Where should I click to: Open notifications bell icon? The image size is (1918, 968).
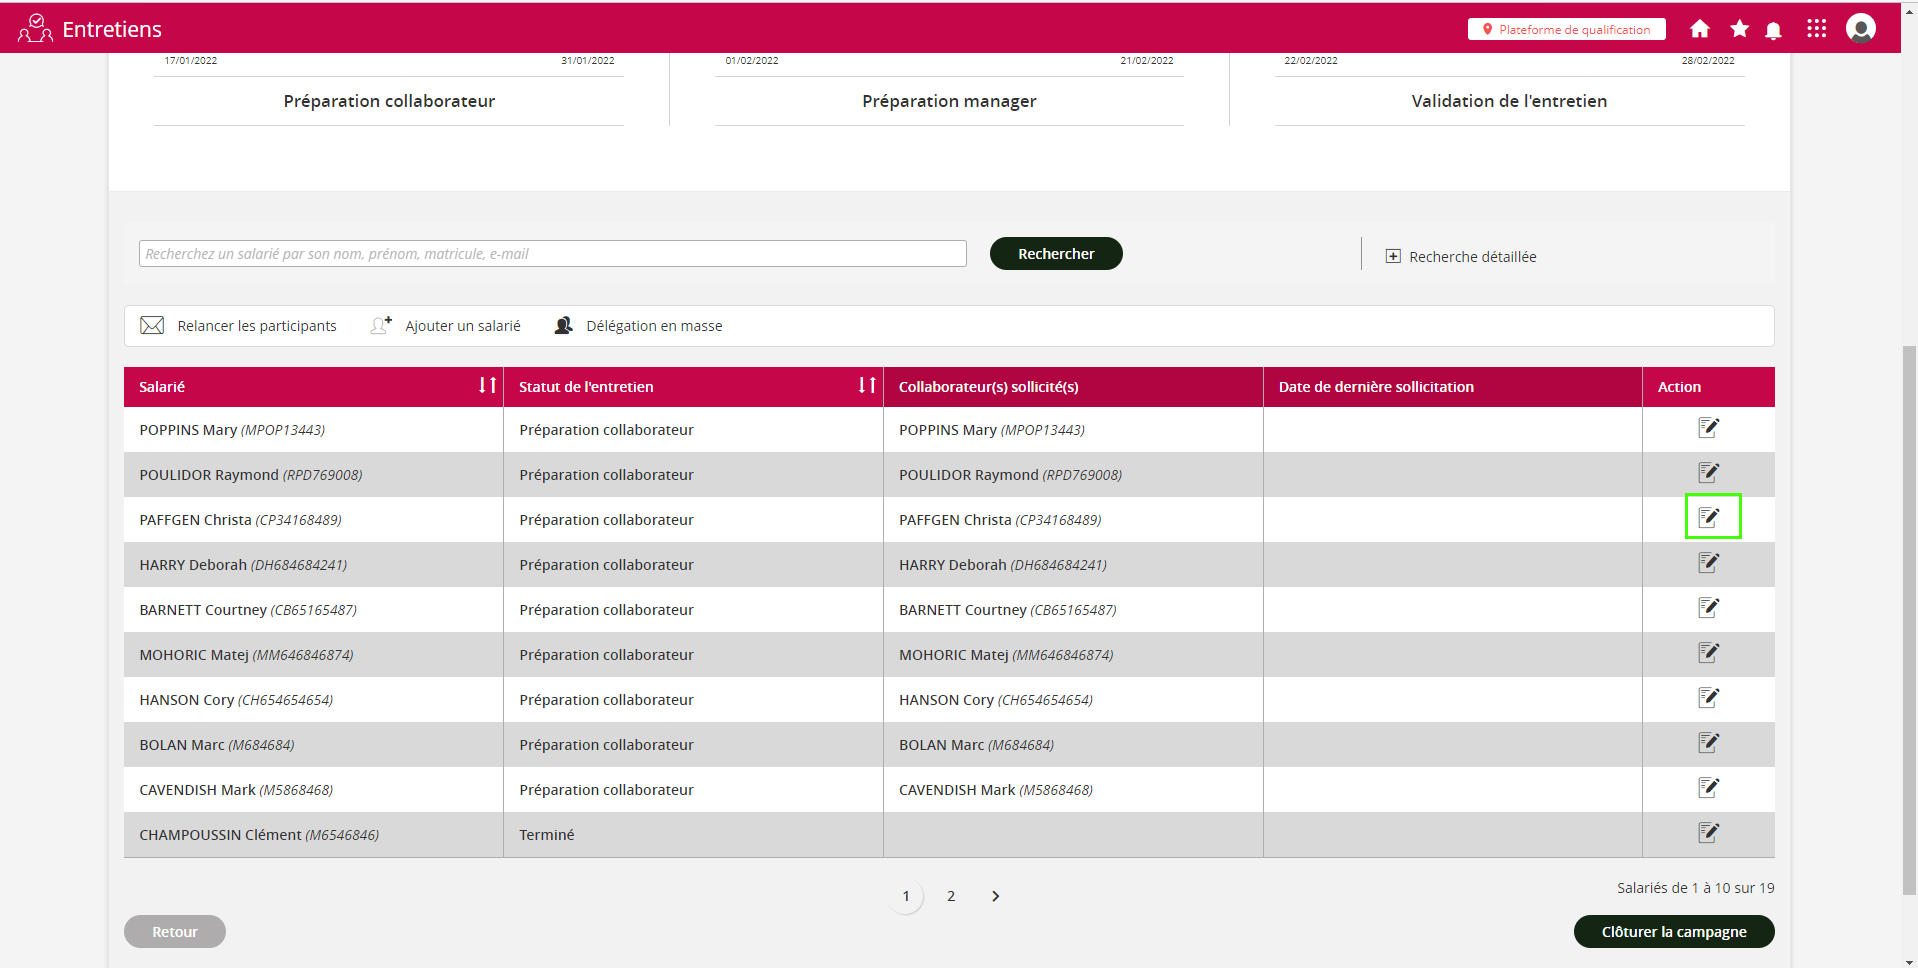[1774, 30]
